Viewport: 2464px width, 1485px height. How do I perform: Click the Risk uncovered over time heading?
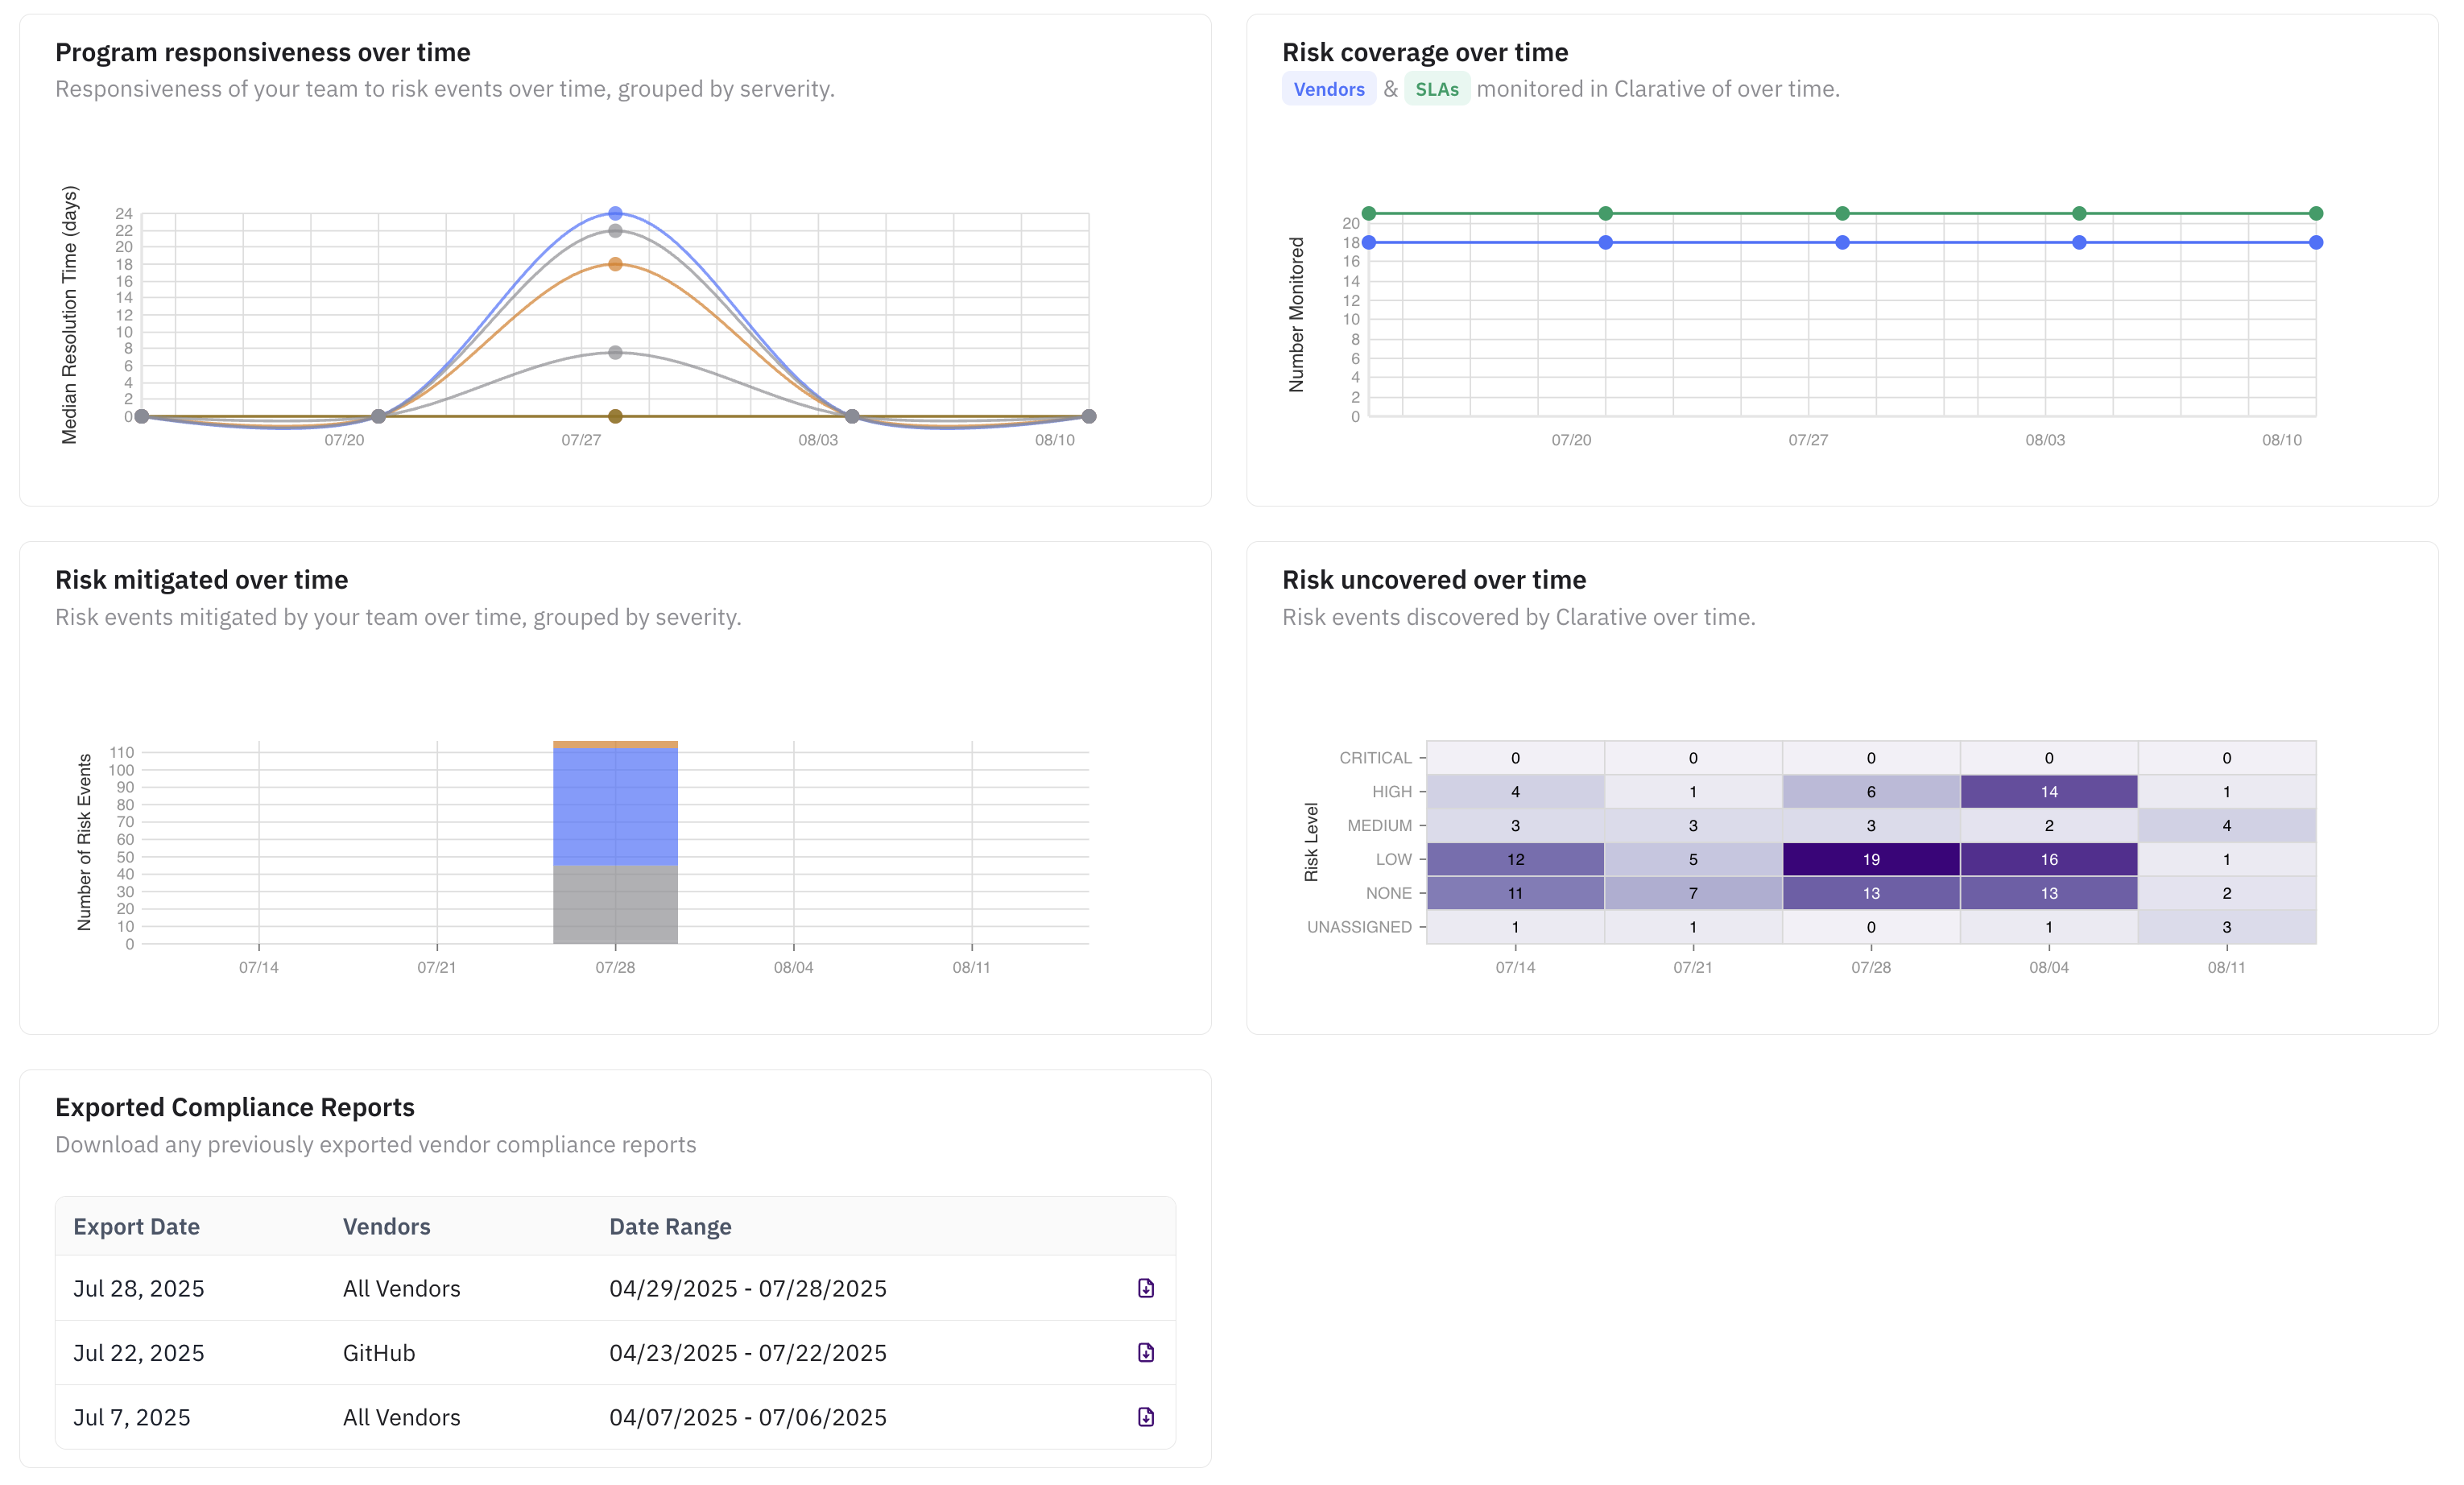(1434, 580)
